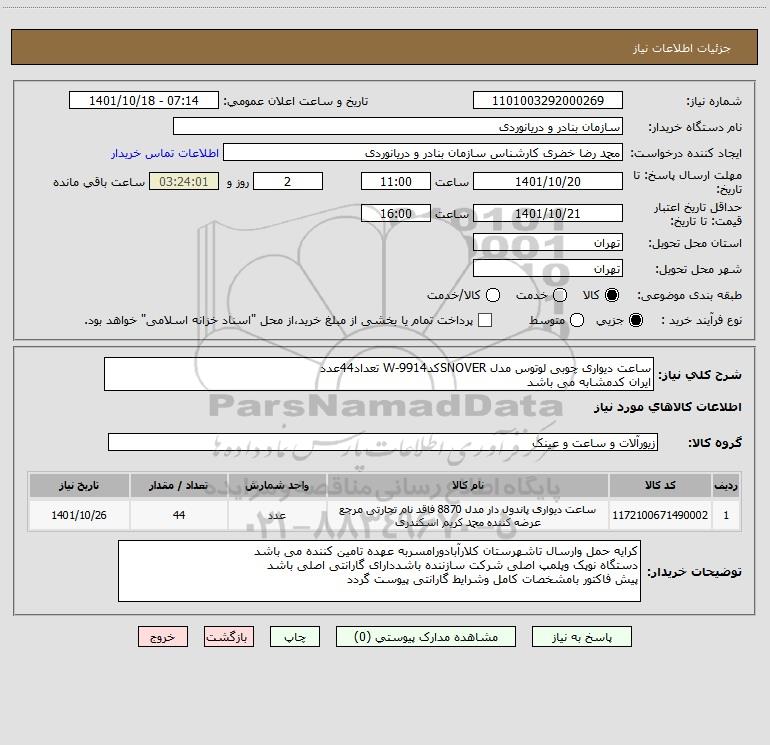Viewport: 770px width, 745px height.
Task: Click the گروه کالا field زیورآلات و ساعت
Action: 383,442
